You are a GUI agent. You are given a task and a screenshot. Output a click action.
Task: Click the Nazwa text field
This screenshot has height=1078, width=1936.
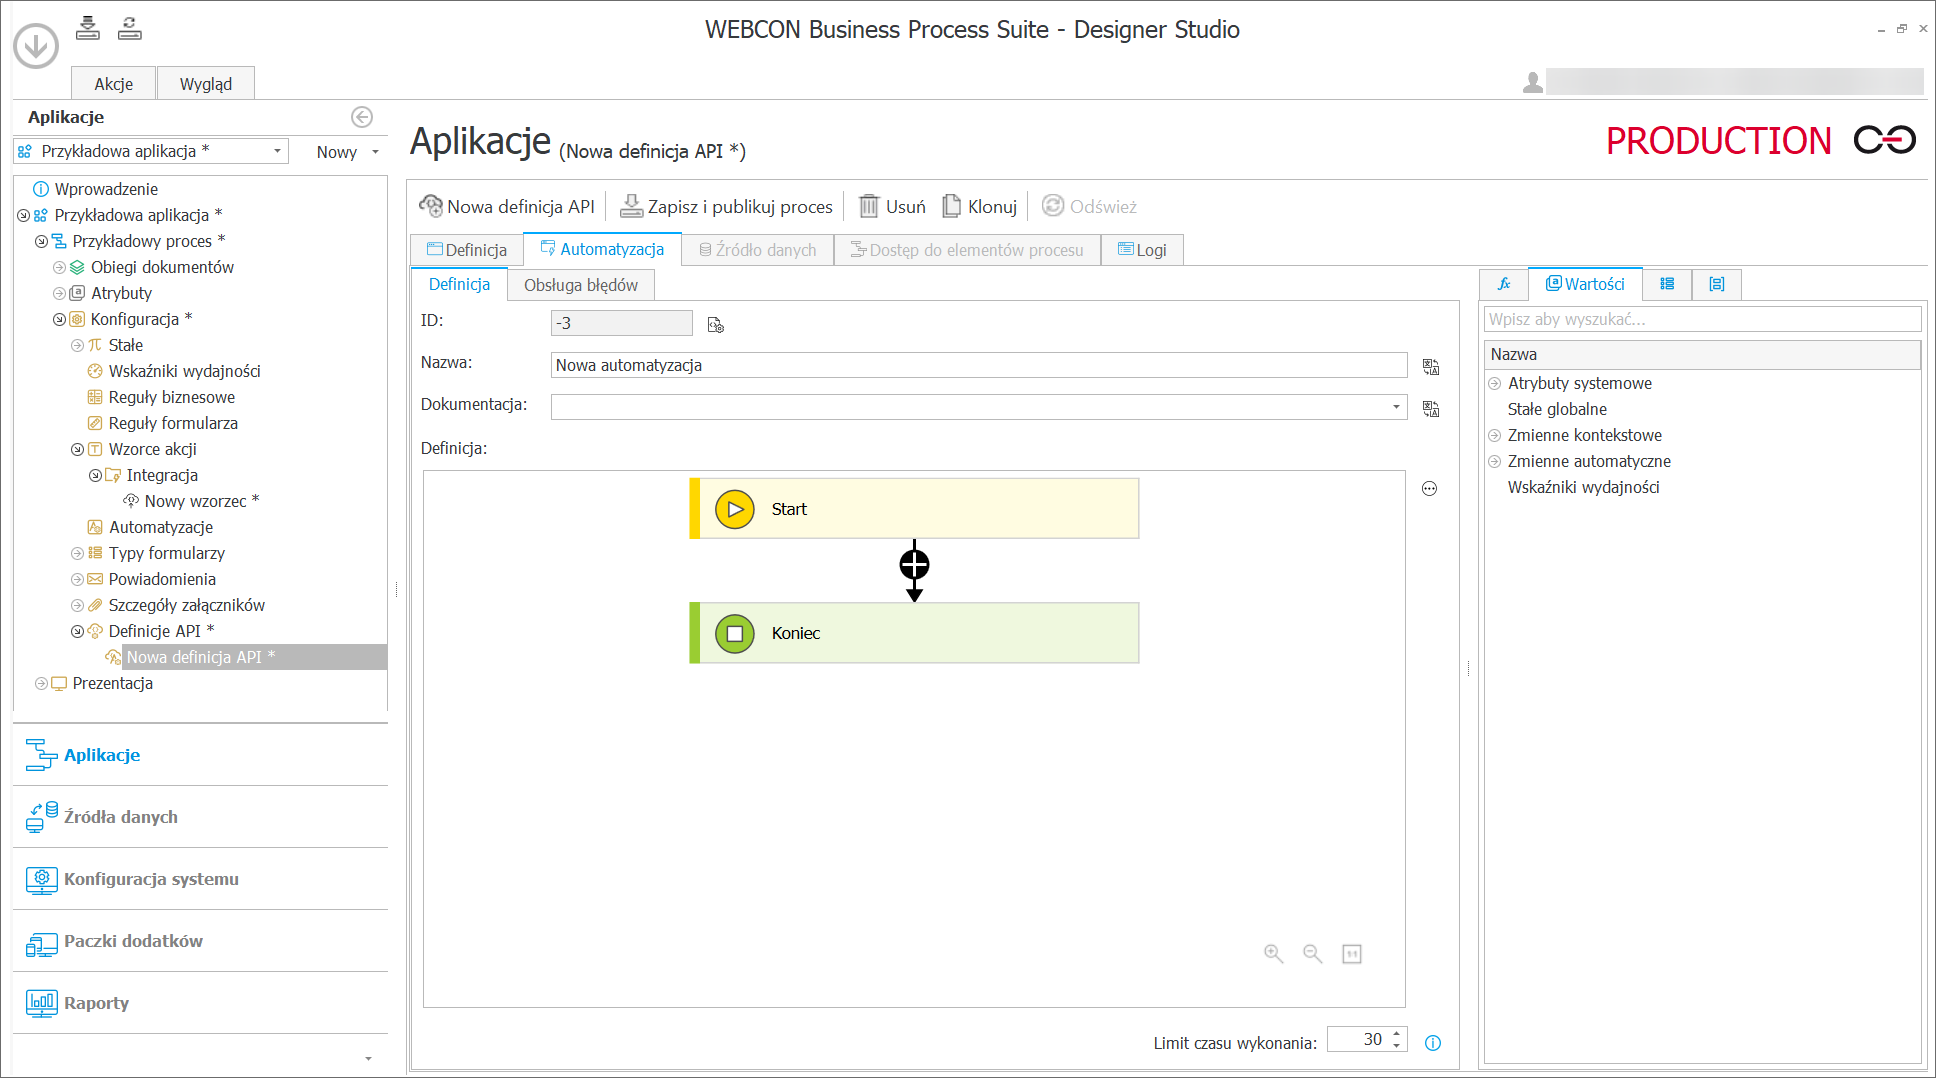(x=978, y=365)
